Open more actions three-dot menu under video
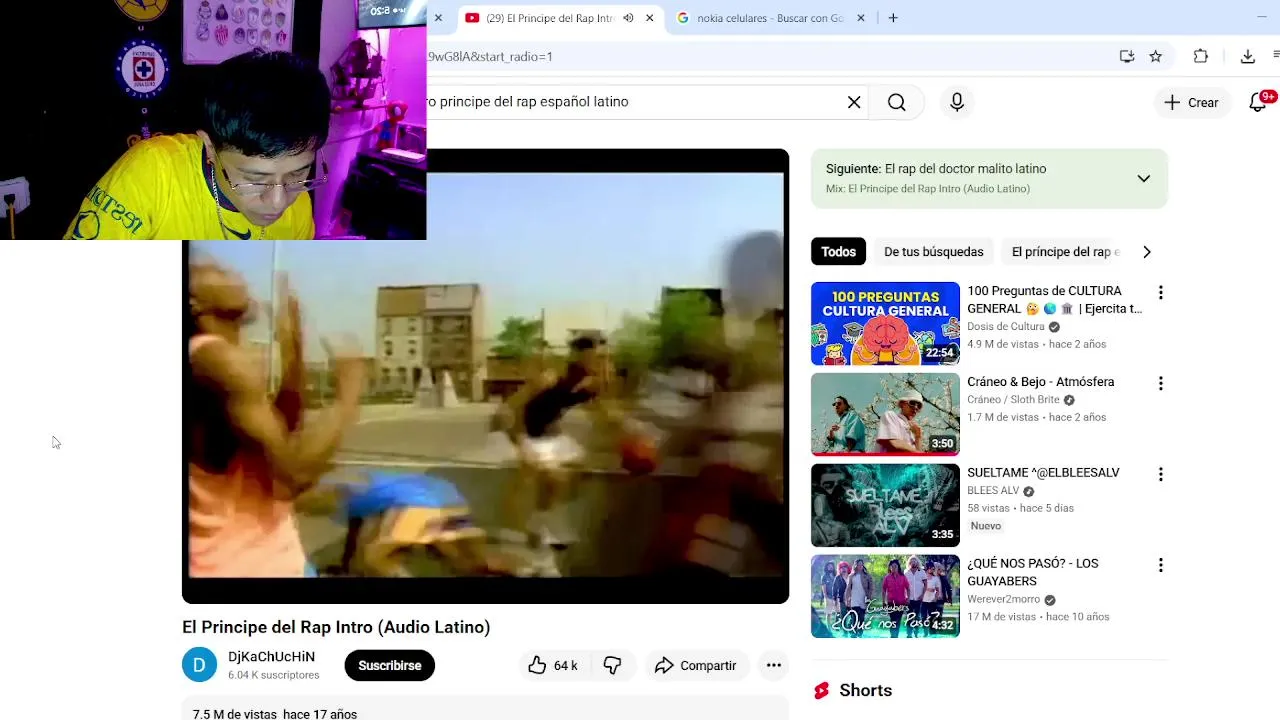Viewport: 1280px width, 720px height. (x=774, y=666)
